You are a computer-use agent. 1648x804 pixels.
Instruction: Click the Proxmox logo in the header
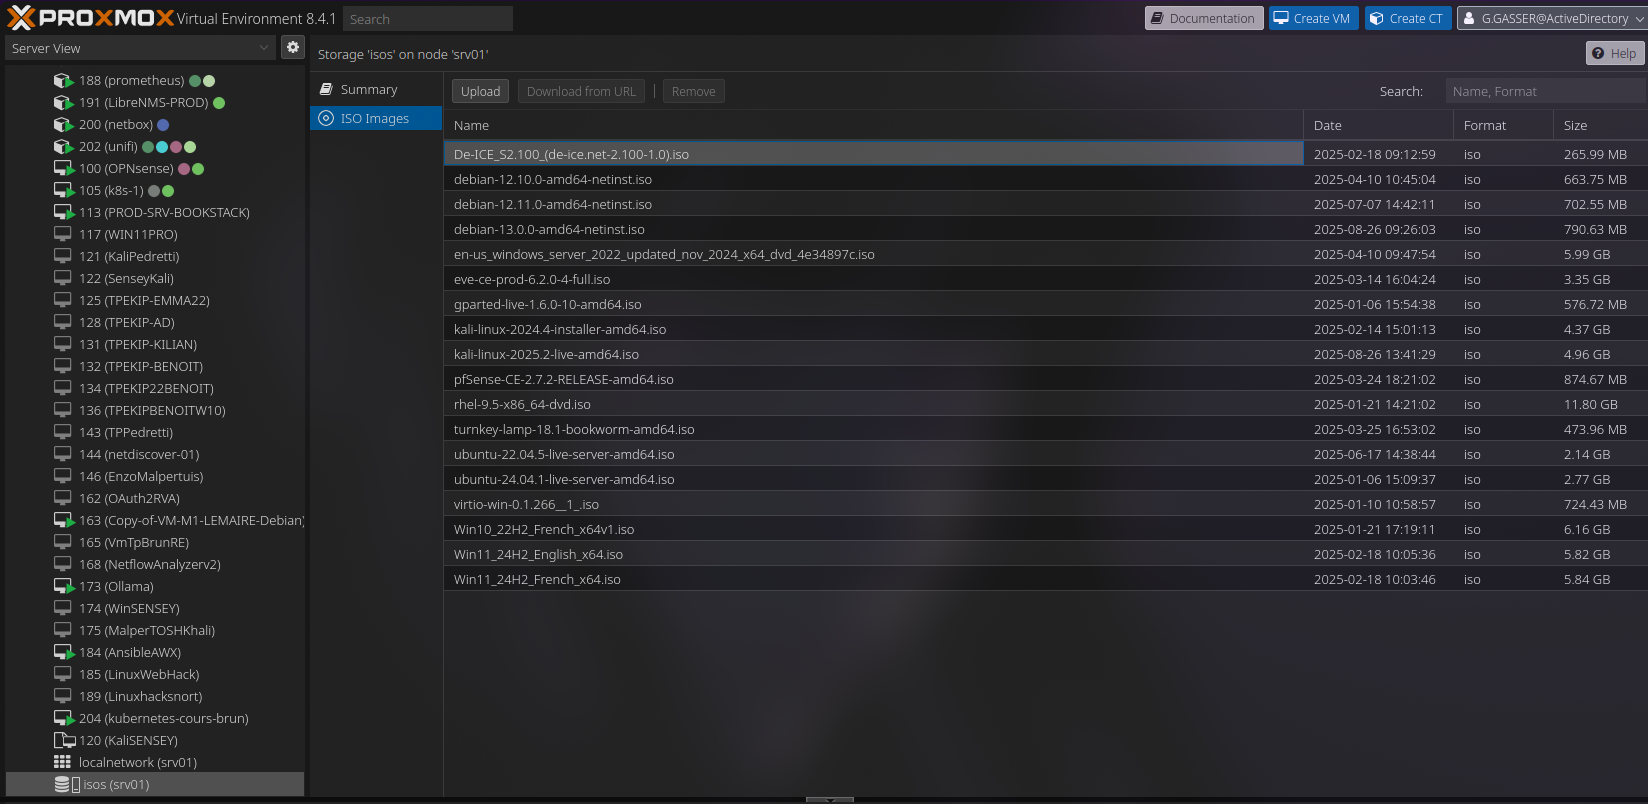(x=90, y=18)
